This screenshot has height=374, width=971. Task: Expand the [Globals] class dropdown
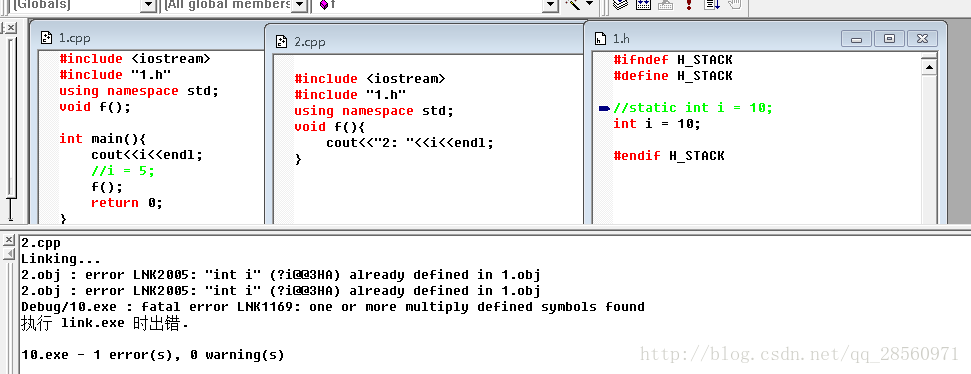148,5
